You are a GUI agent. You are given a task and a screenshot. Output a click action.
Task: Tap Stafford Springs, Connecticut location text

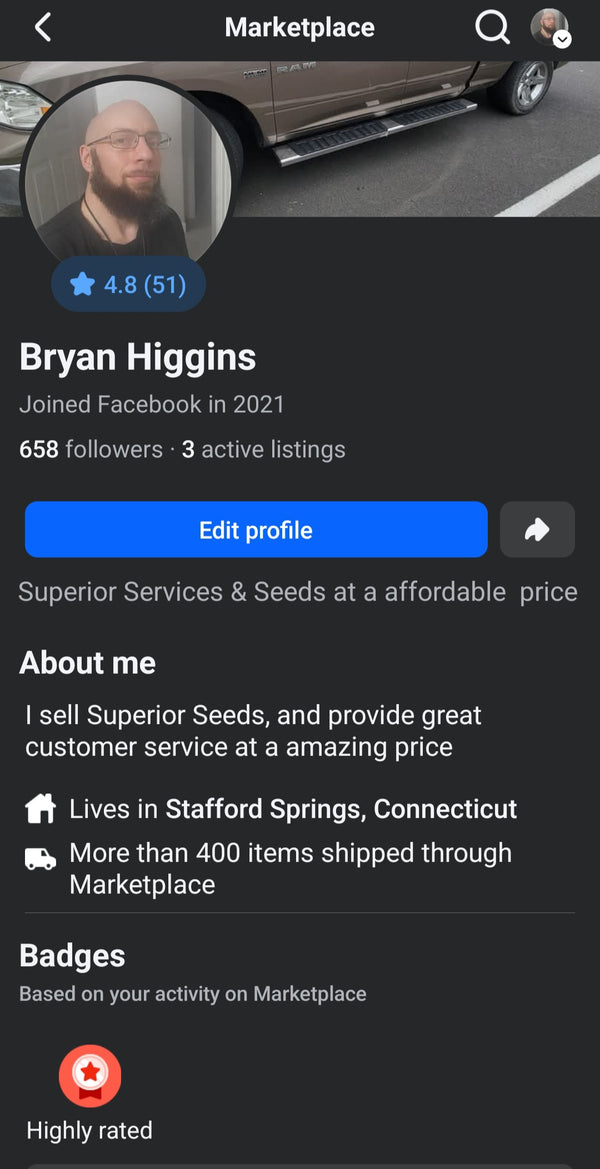pos(341,808)
